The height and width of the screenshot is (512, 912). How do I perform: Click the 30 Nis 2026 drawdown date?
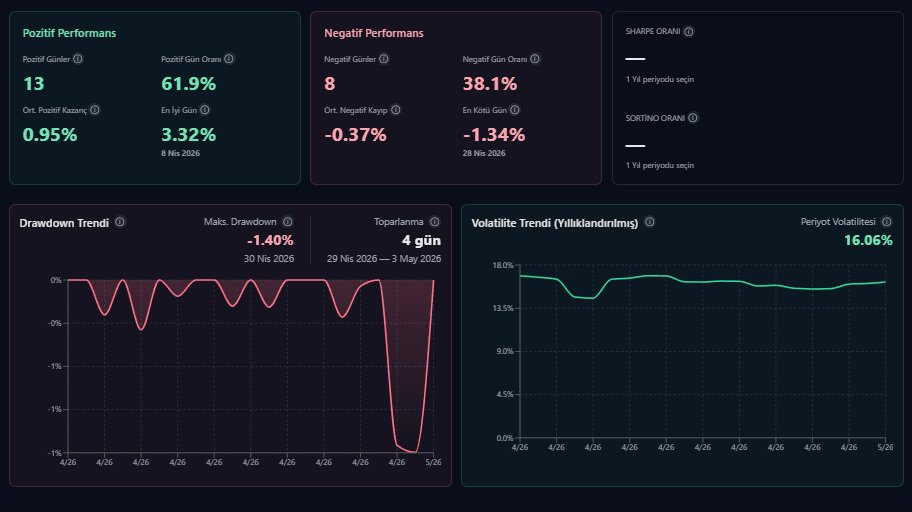point(269,259)
